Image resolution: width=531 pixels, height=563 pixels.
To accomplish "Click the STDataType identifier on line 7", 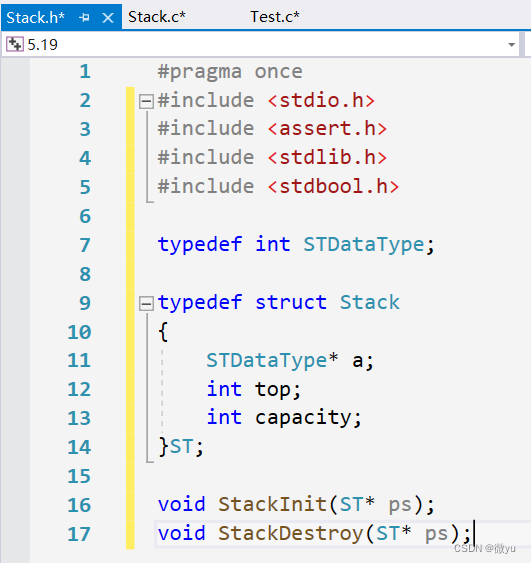I will 364,245.
